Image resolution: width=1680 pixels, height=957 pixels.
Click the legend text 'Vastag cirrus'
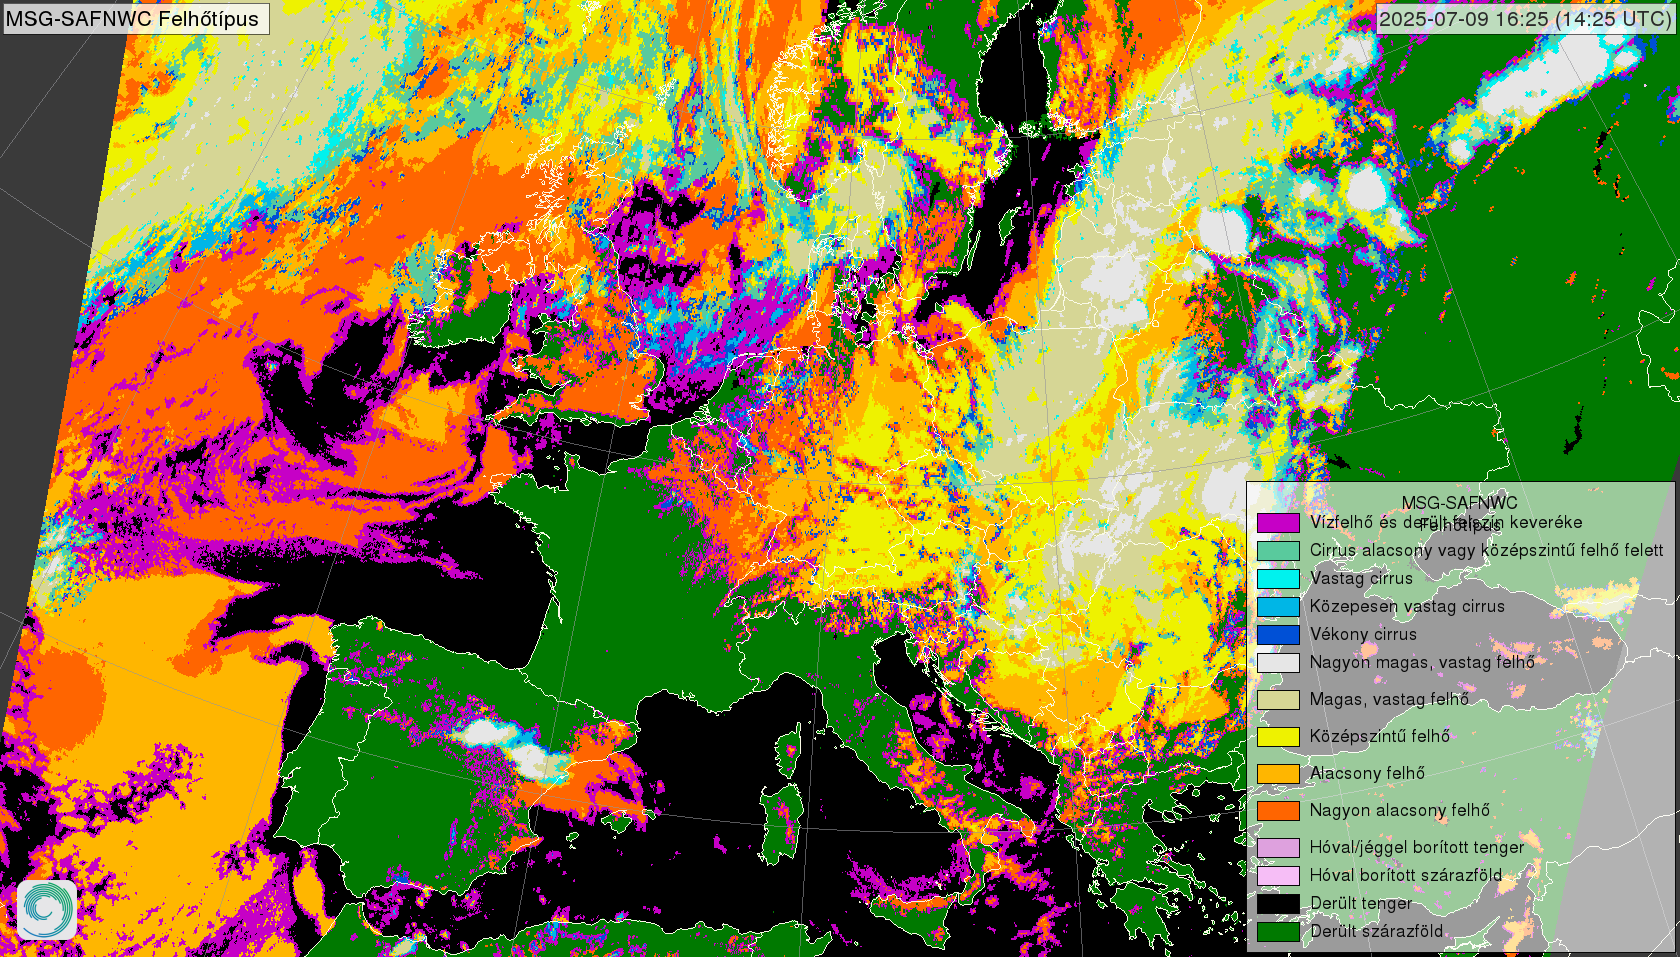point(1361,578)
